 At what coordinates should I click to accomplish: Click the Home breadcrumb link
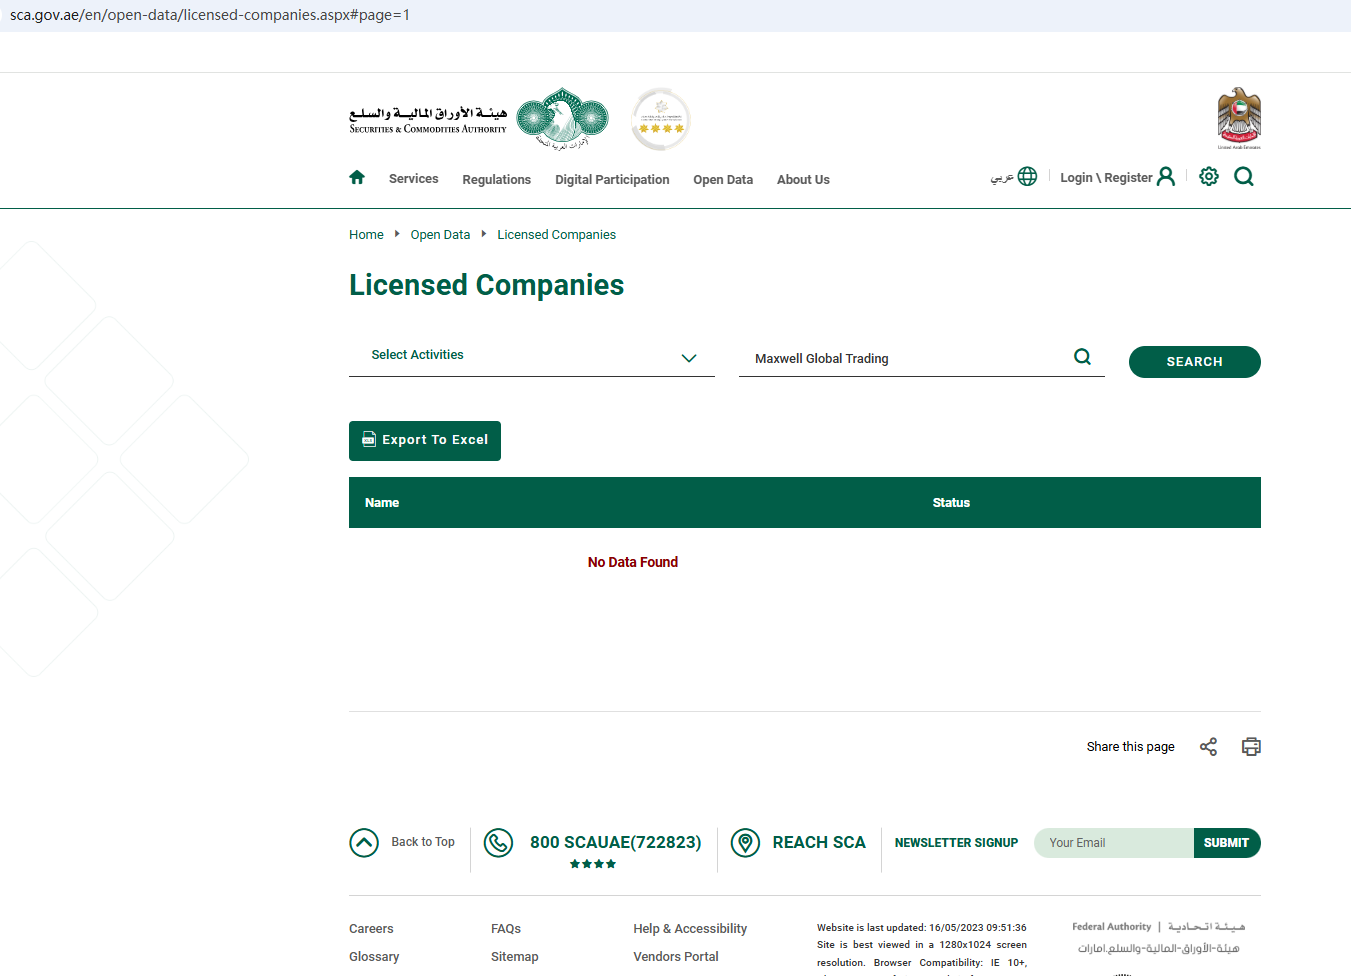[x=366, y=235]
